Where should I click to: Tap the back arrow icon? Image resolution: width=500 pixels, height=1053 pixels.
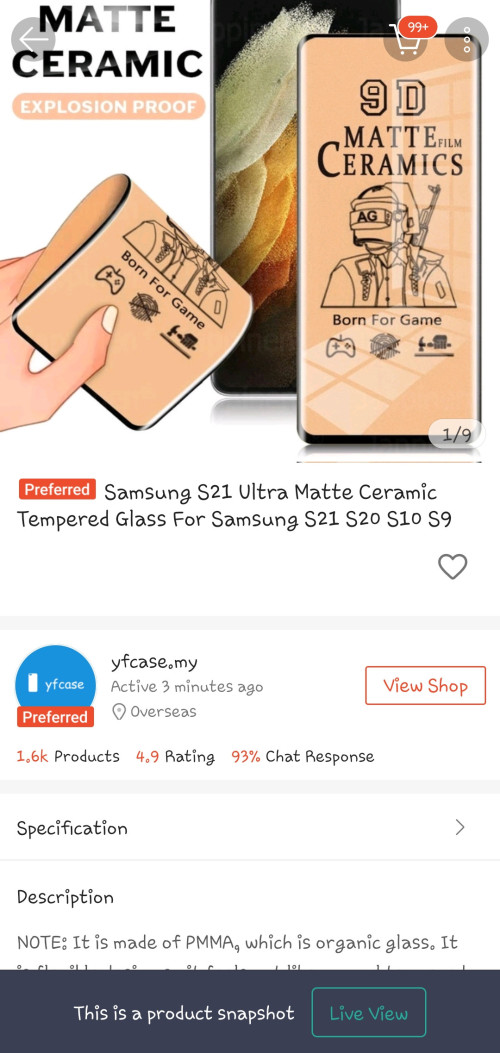(33, 39)
